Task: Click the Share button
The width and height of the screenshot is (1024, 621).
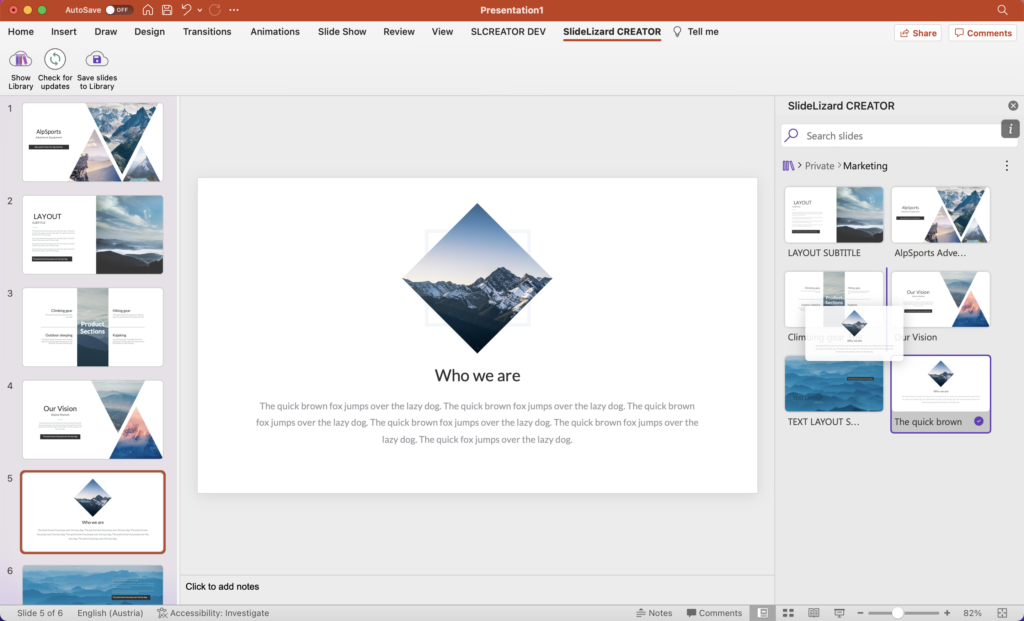Action: coord(918,33)
